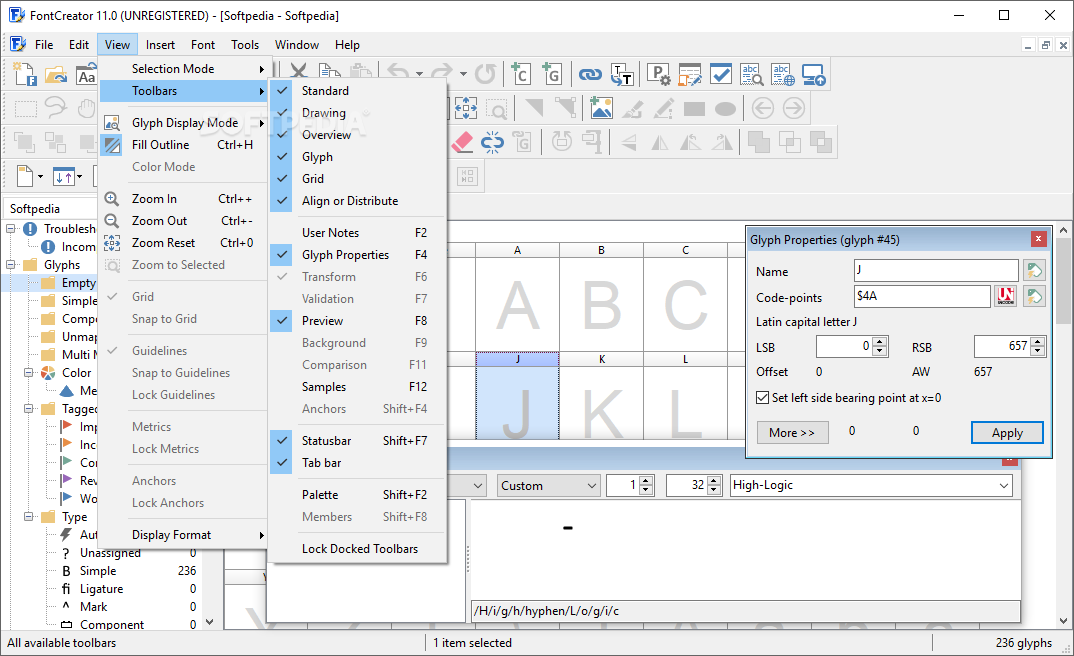Uncheck Set left side bearing point checkbox

762,398
